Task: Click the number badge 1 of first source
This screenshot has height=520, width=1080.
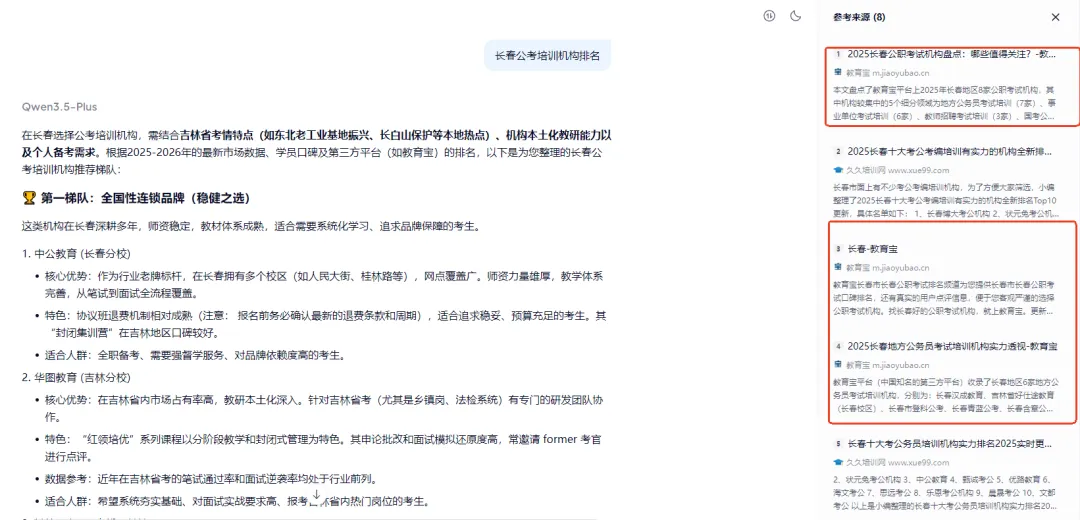Action: tap(838, 54)
